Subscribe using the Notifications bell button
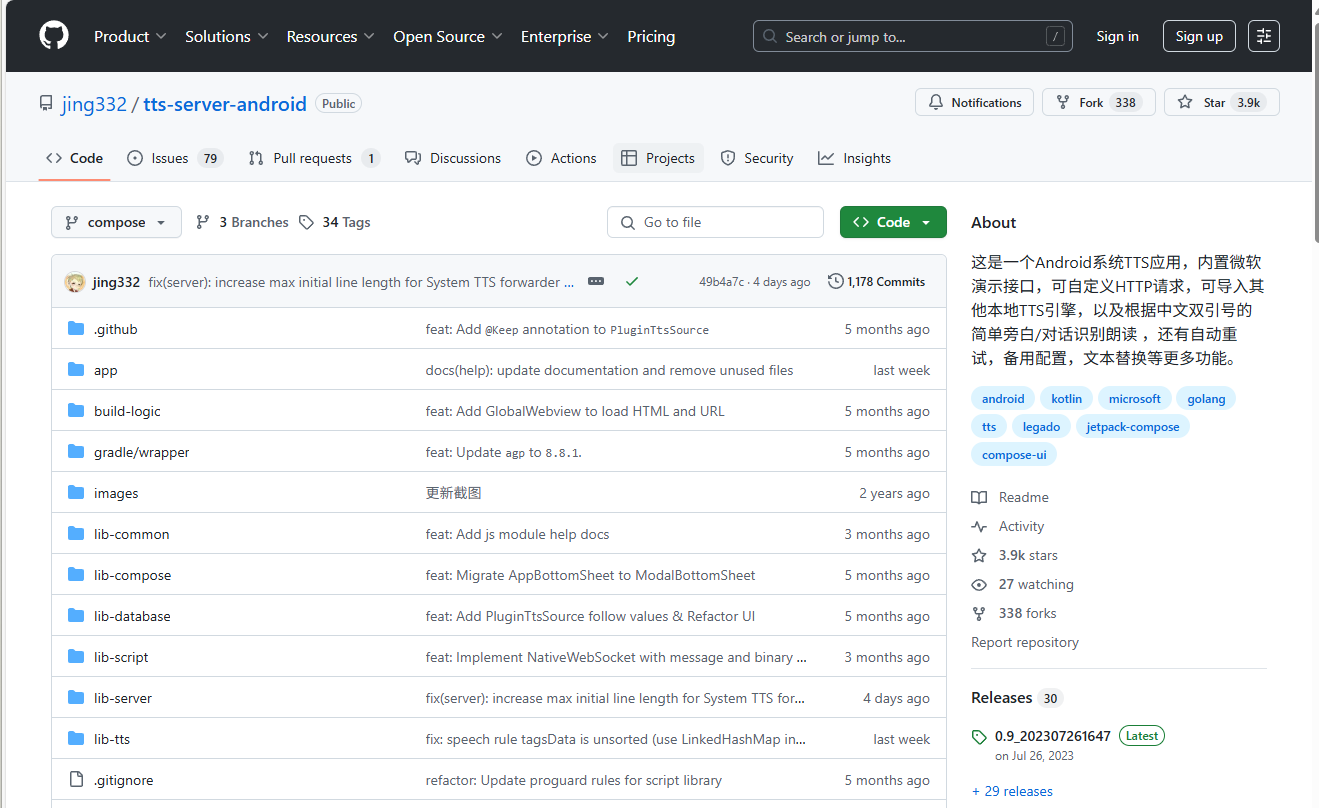 coord(974,101)
